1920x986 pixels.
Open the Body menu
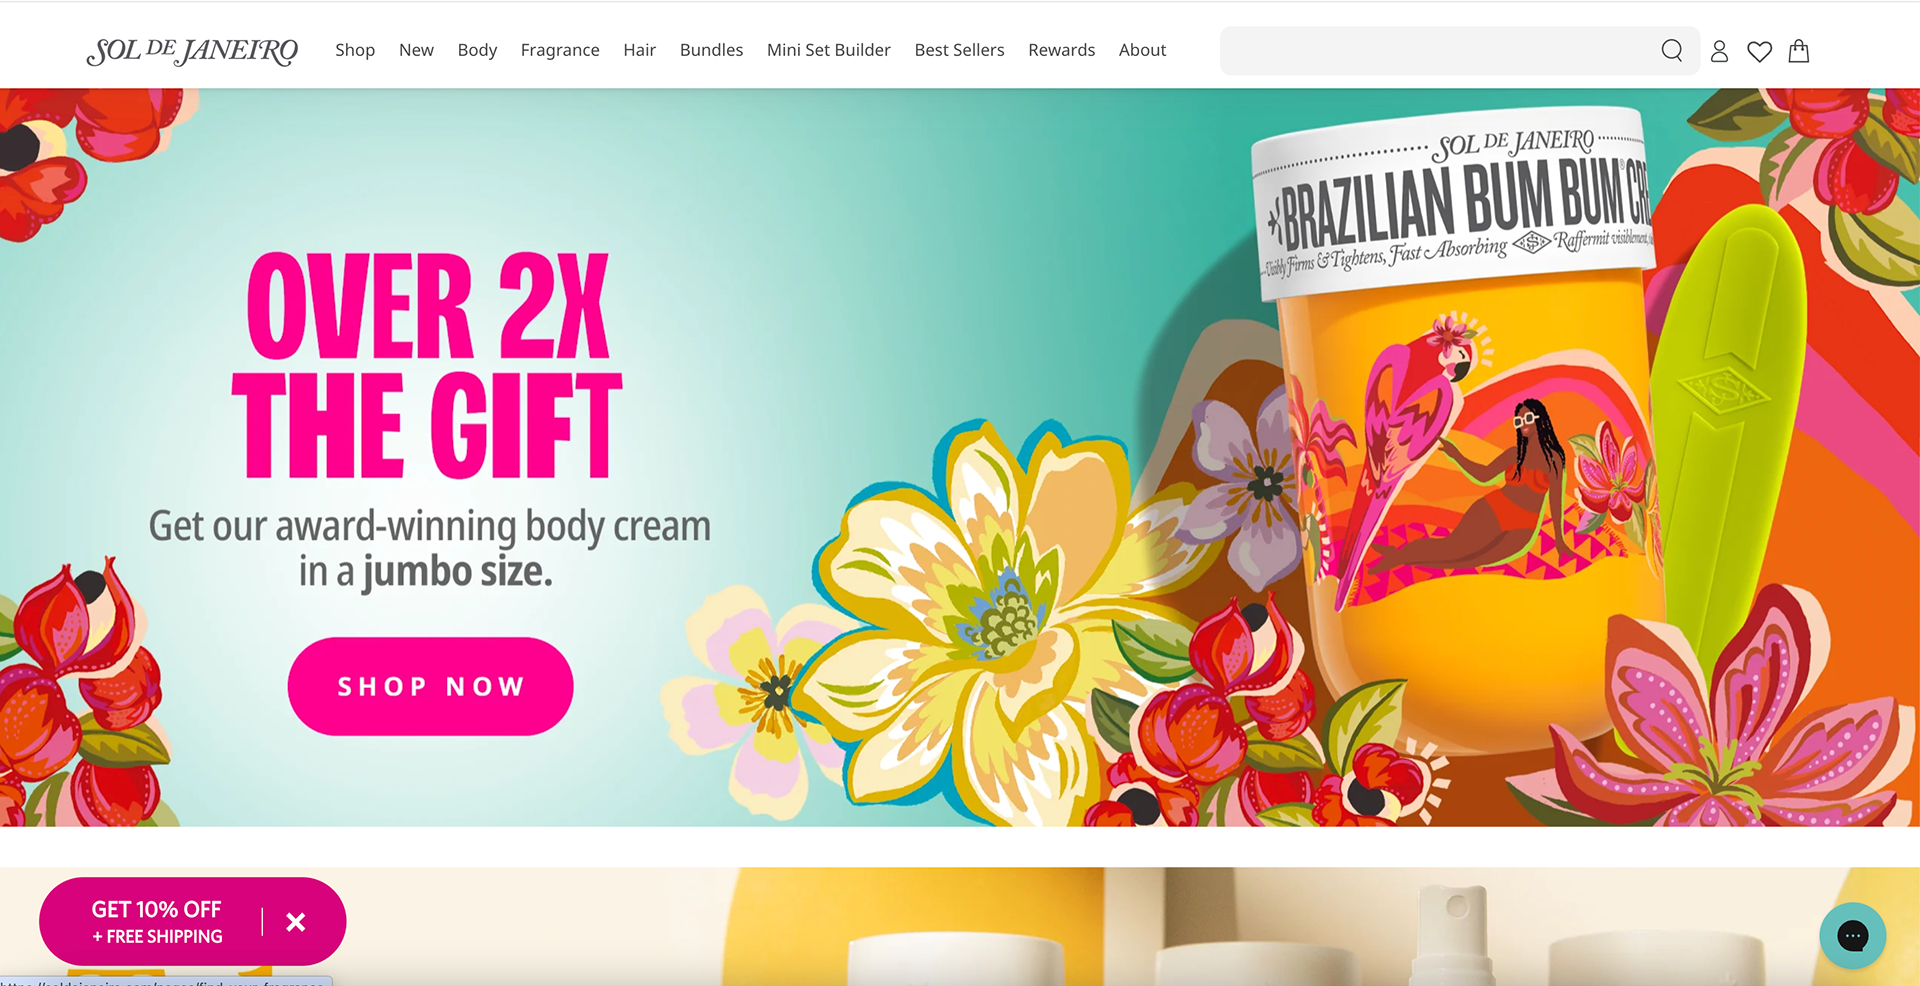(x=477, y=50)
